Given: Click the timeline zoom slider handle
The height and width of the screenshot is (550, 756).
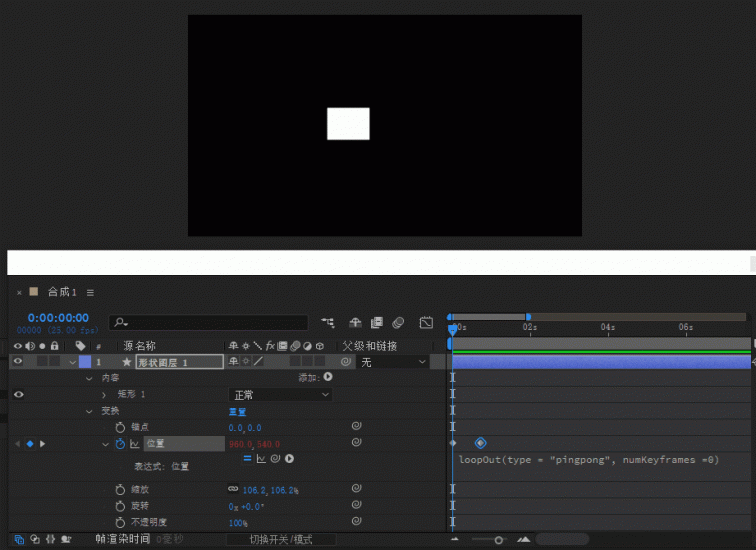Looking at the screenshot, I should (499, 540).
